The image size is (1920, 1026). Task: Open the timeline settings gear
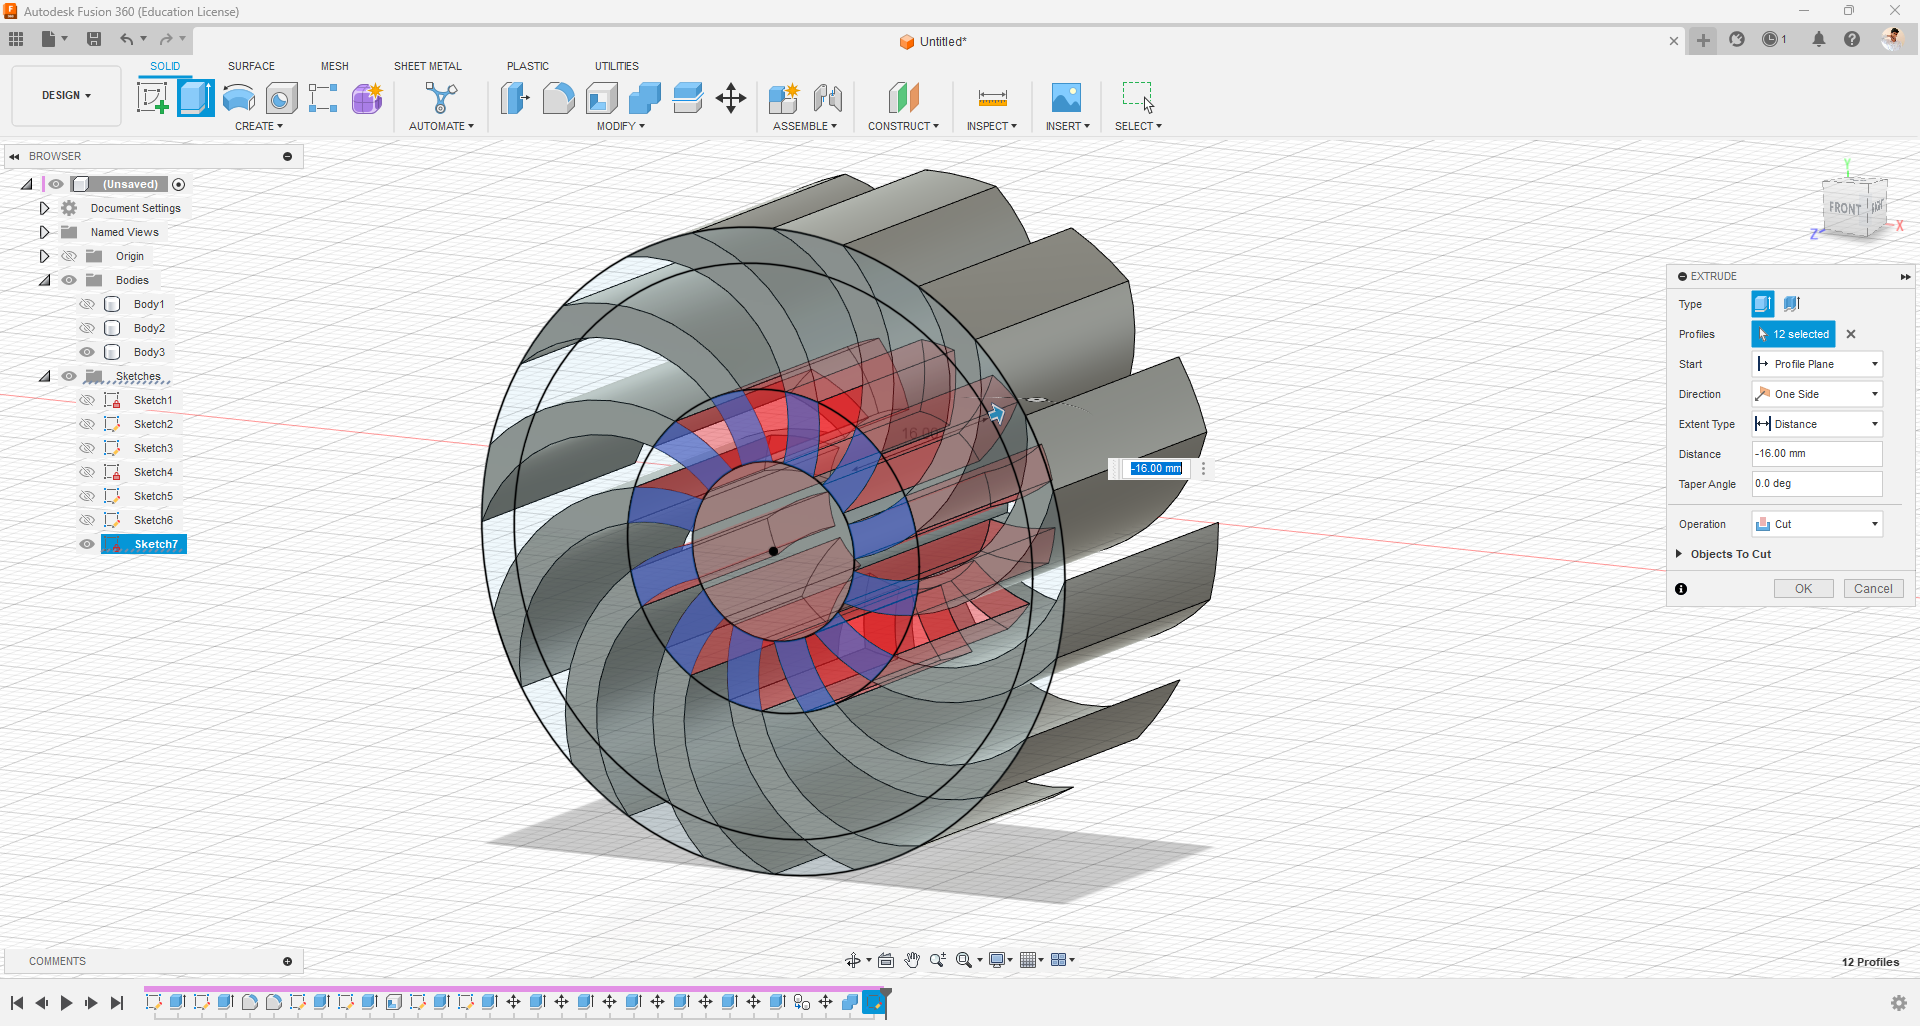(x=1898, y=1003)
